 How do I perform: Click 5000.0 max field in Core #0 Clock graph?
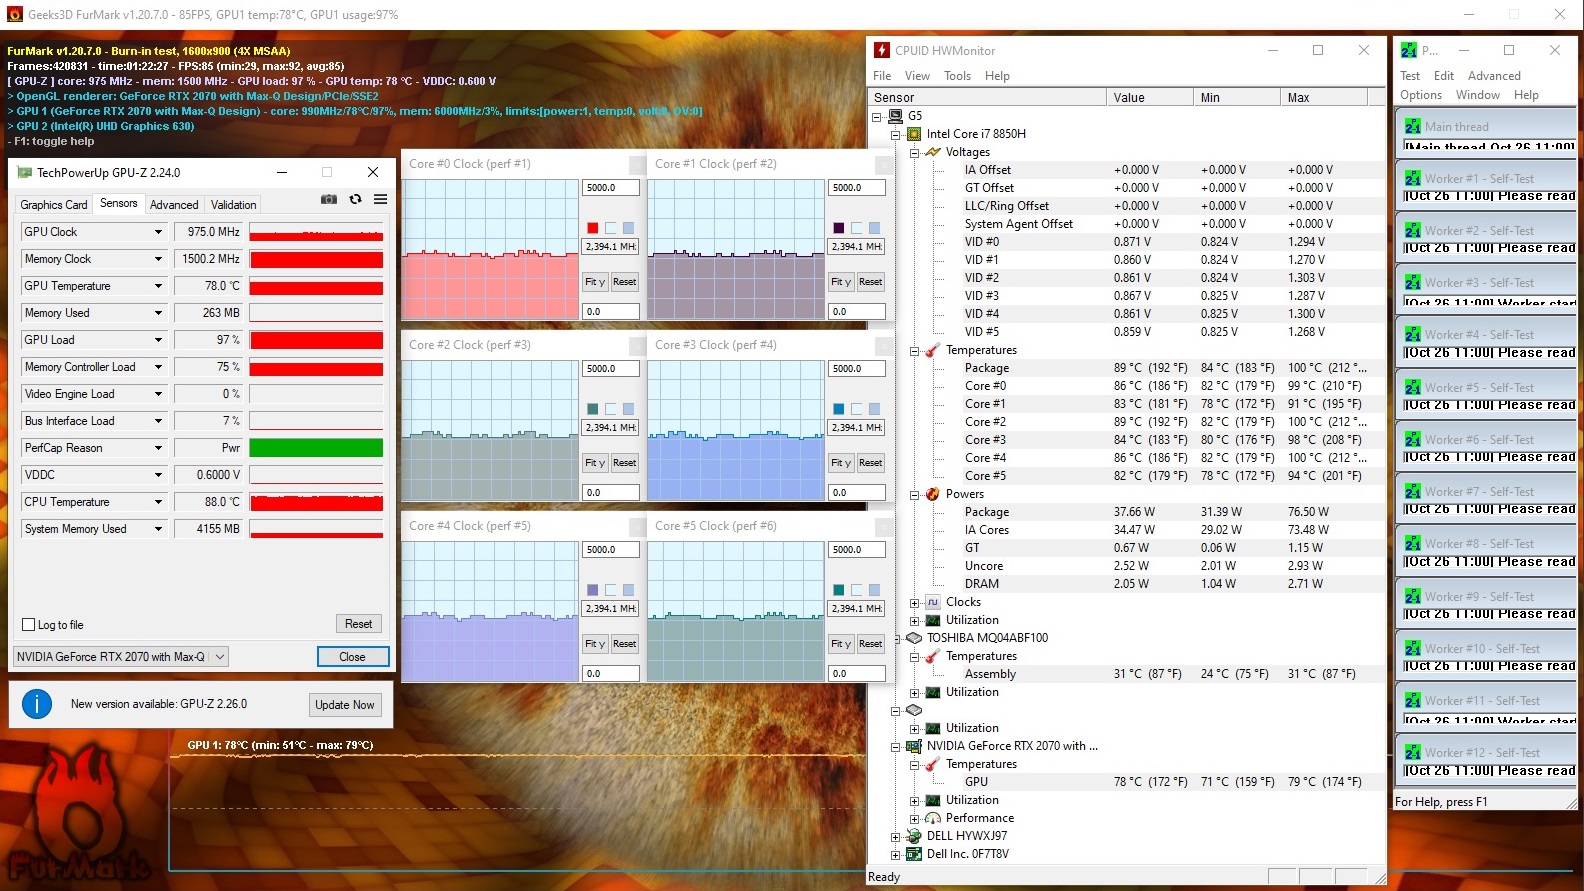coord(611,188)
